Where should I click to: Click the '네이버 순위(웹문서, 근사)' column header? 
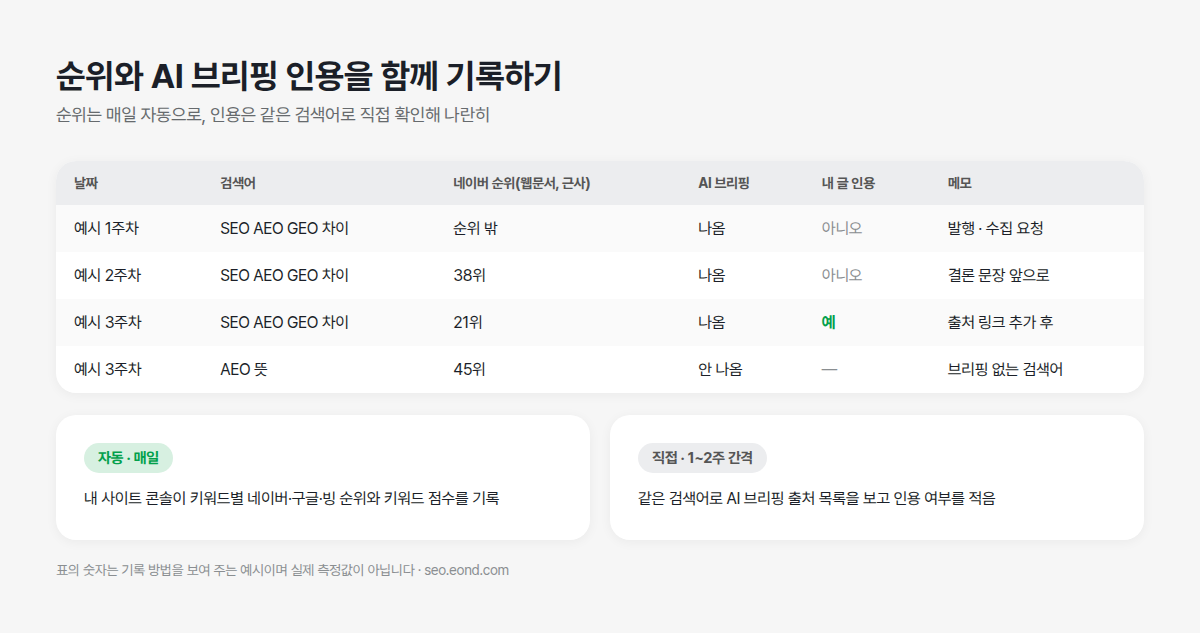[x=522, y=184]
